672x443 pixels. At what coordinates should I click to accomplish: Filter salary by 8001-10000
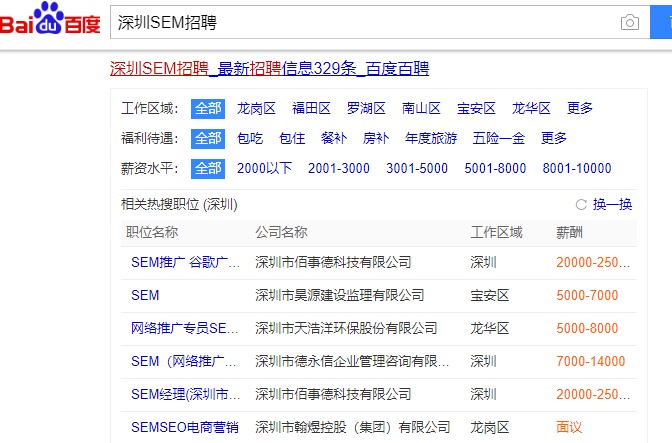[577, 169]
